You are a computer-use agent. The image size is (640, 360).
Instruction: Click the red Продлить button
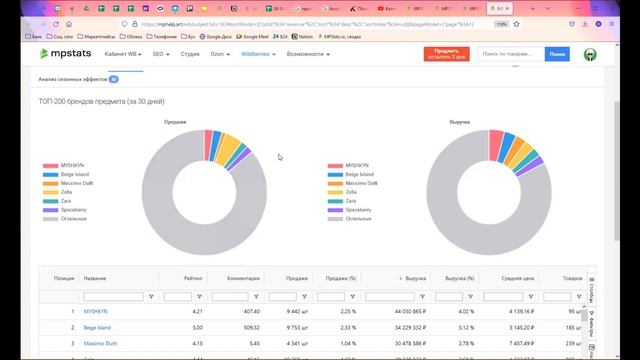pos(447,54)
